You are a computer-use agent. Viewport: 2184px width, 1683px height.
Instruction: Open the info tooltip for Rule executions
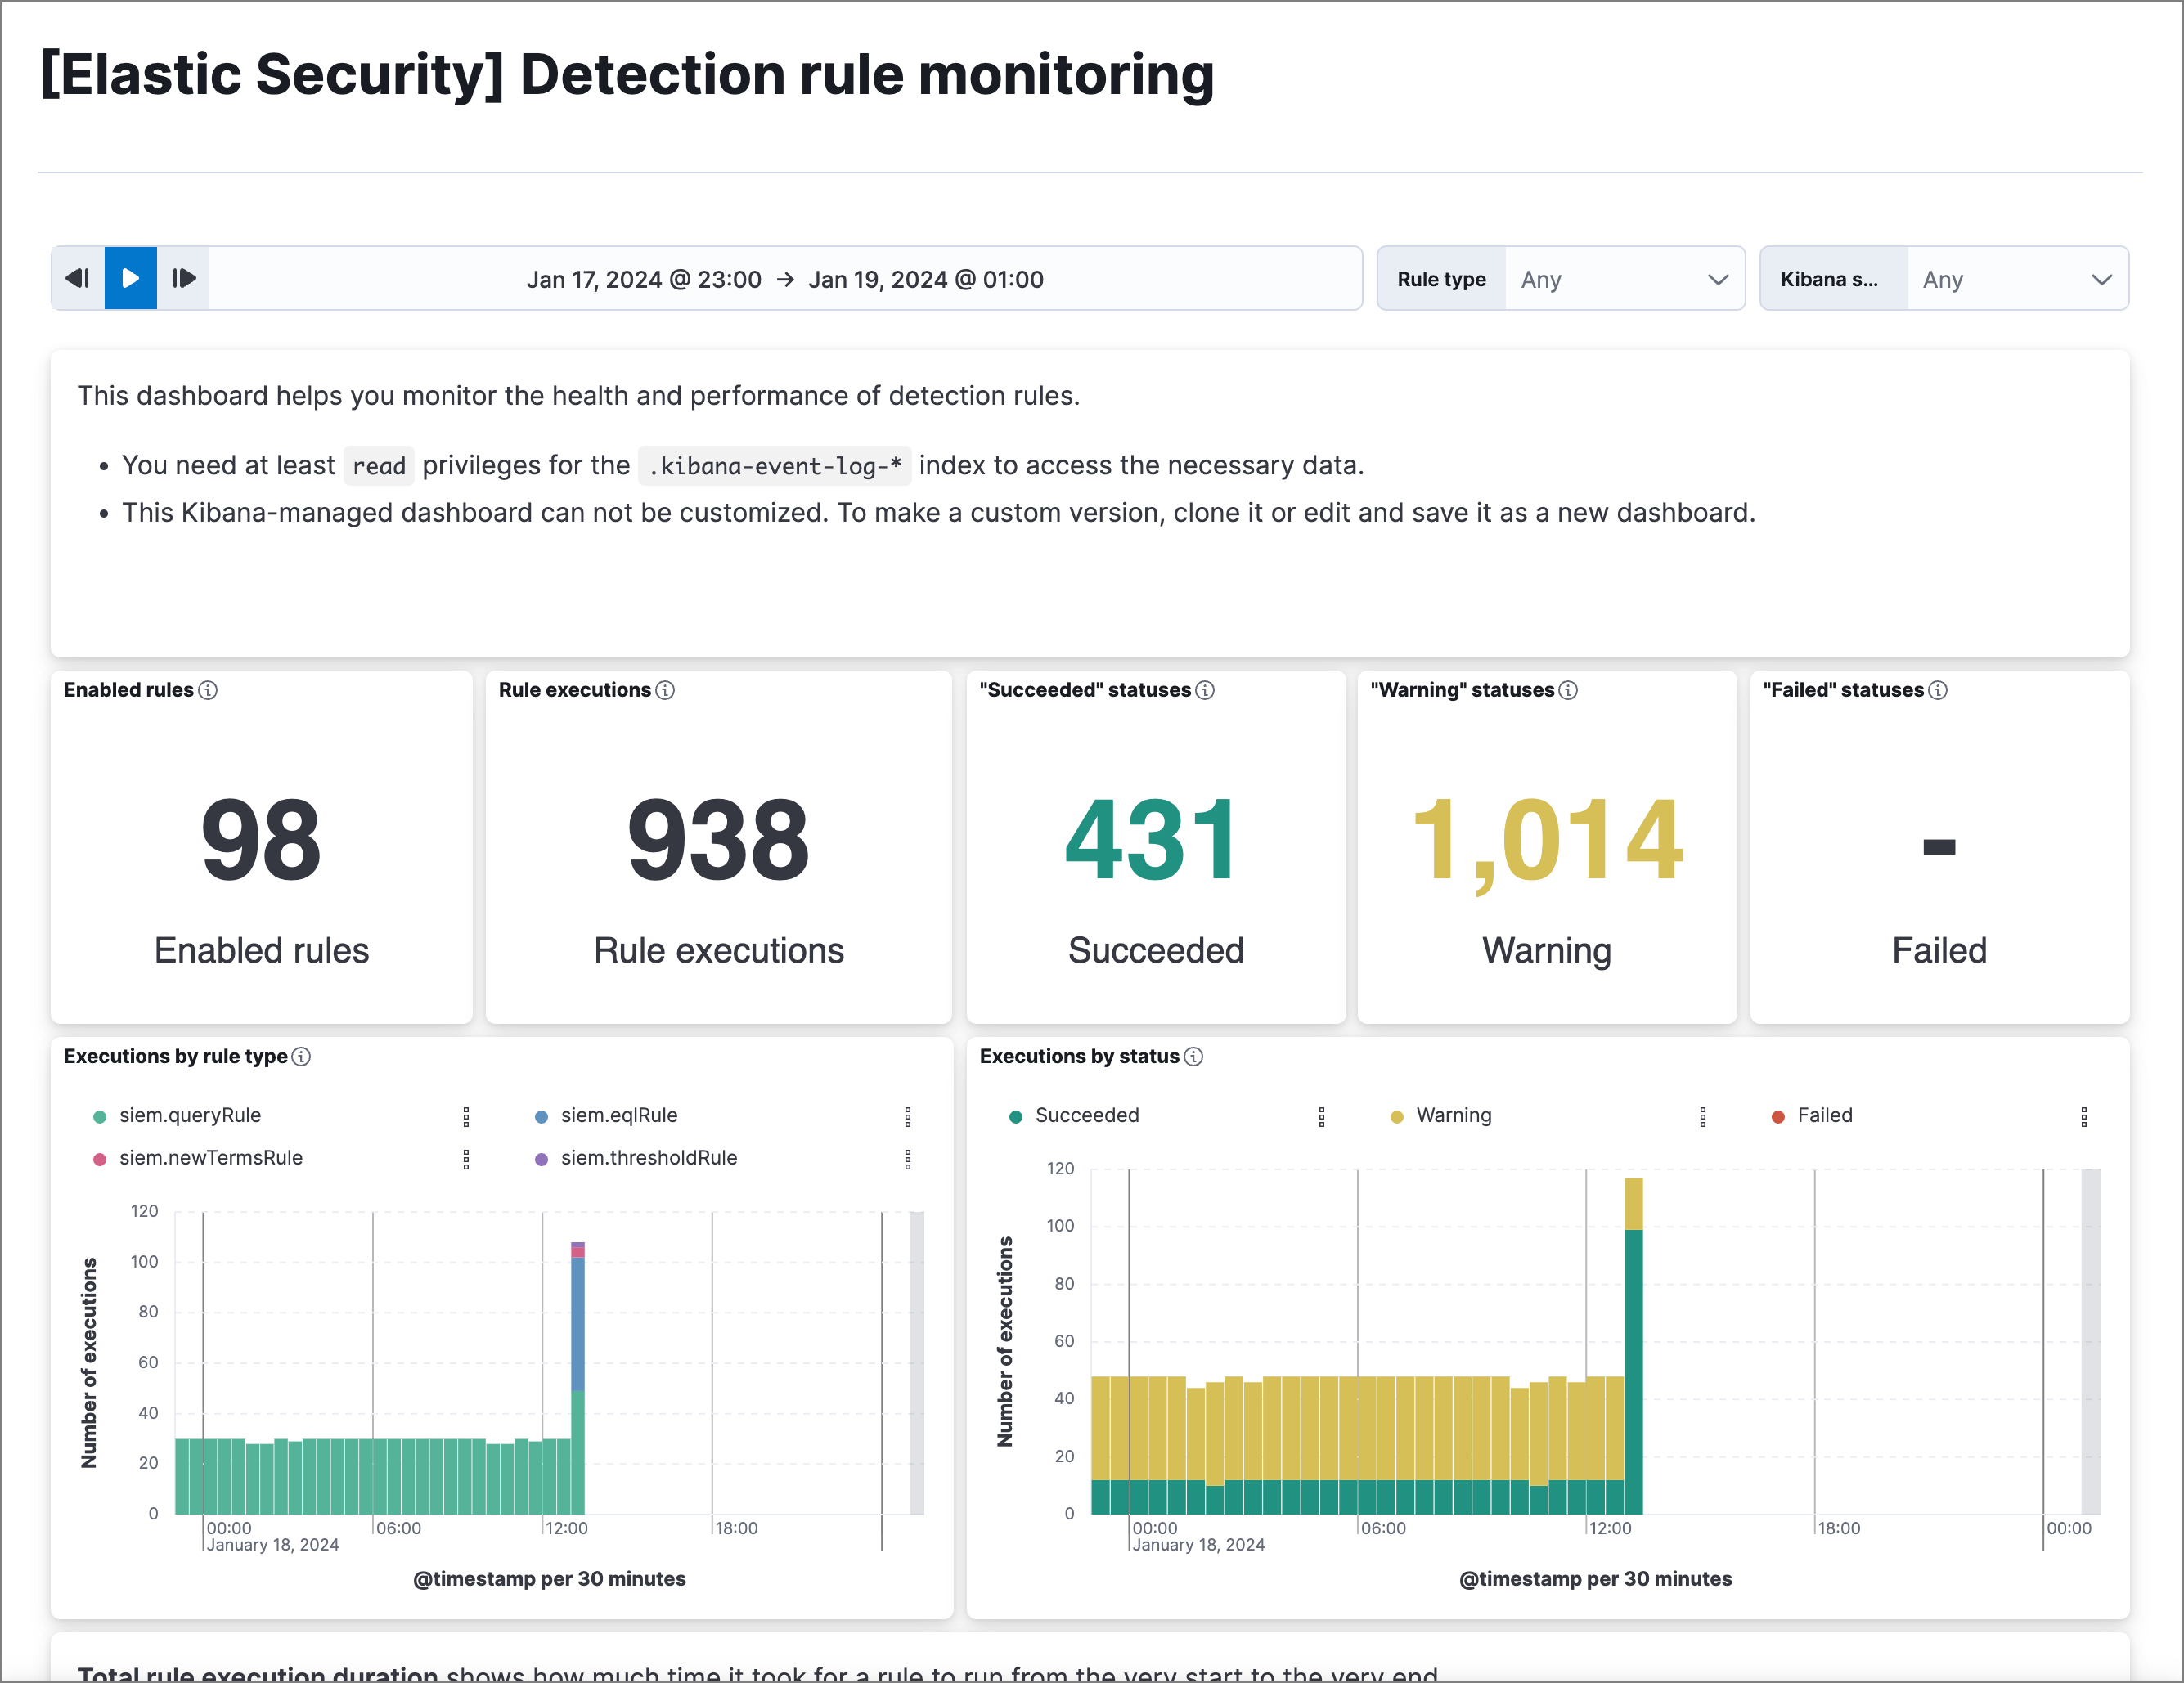666,689
